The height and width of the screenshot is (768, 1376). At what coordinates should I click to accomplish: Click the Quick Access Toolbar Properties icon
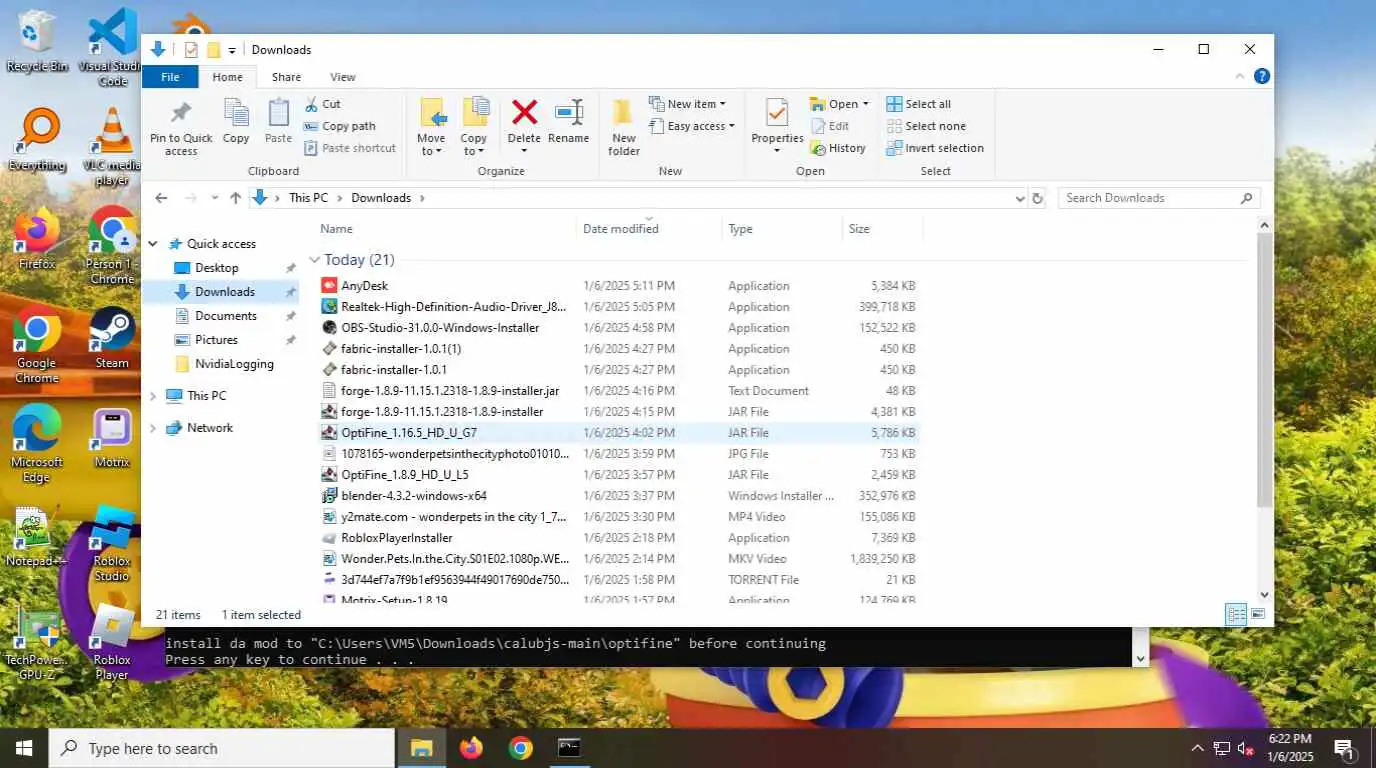pos(191,50)
